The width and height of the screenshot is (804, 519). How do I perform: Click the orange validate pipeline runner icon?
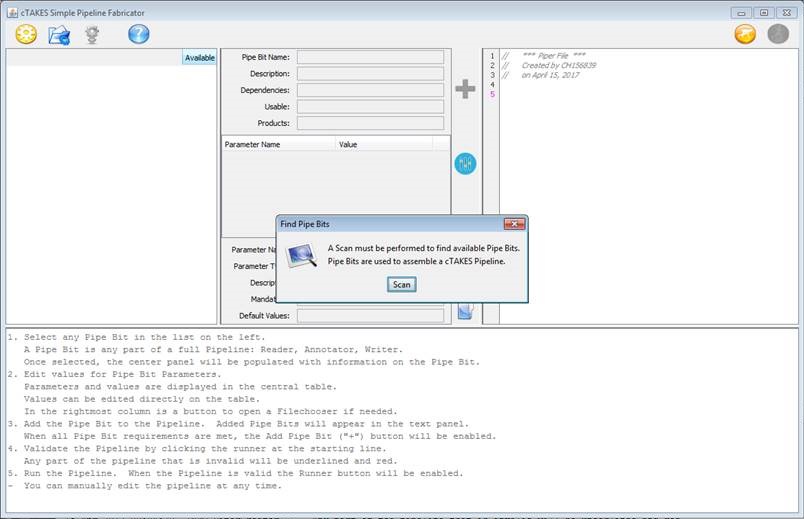745,34
